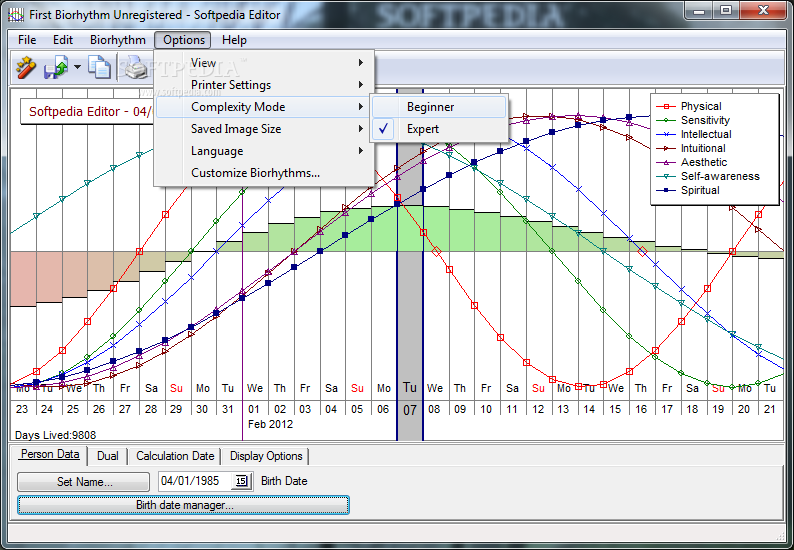Click the app icon in the title bar
The image size is (794, 550).
tap(16, 15)
